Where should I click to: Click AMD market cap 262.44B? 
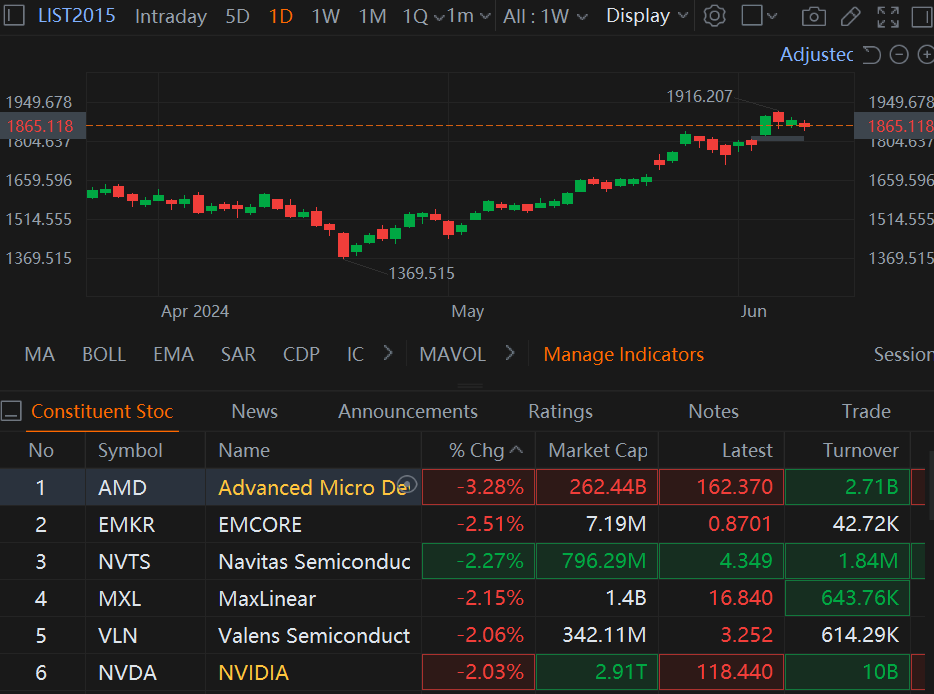[608, 487]
